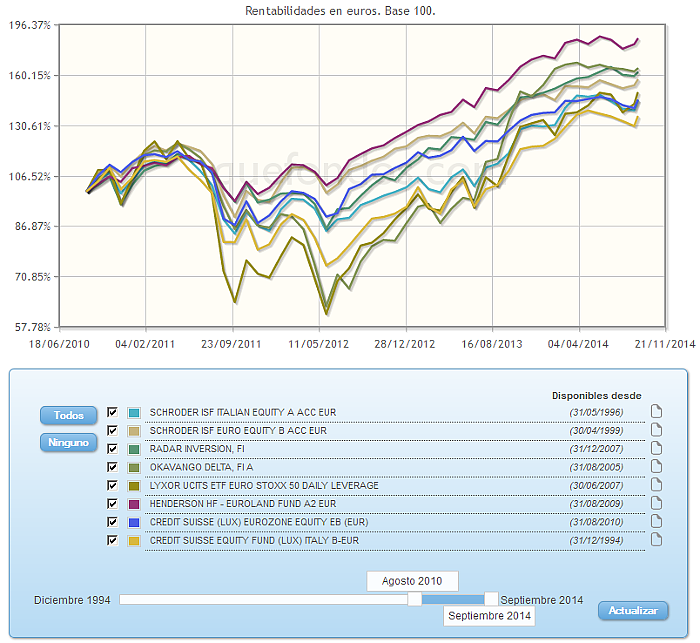Open document icon for Radar Inversion, FI

click(656, 448)
